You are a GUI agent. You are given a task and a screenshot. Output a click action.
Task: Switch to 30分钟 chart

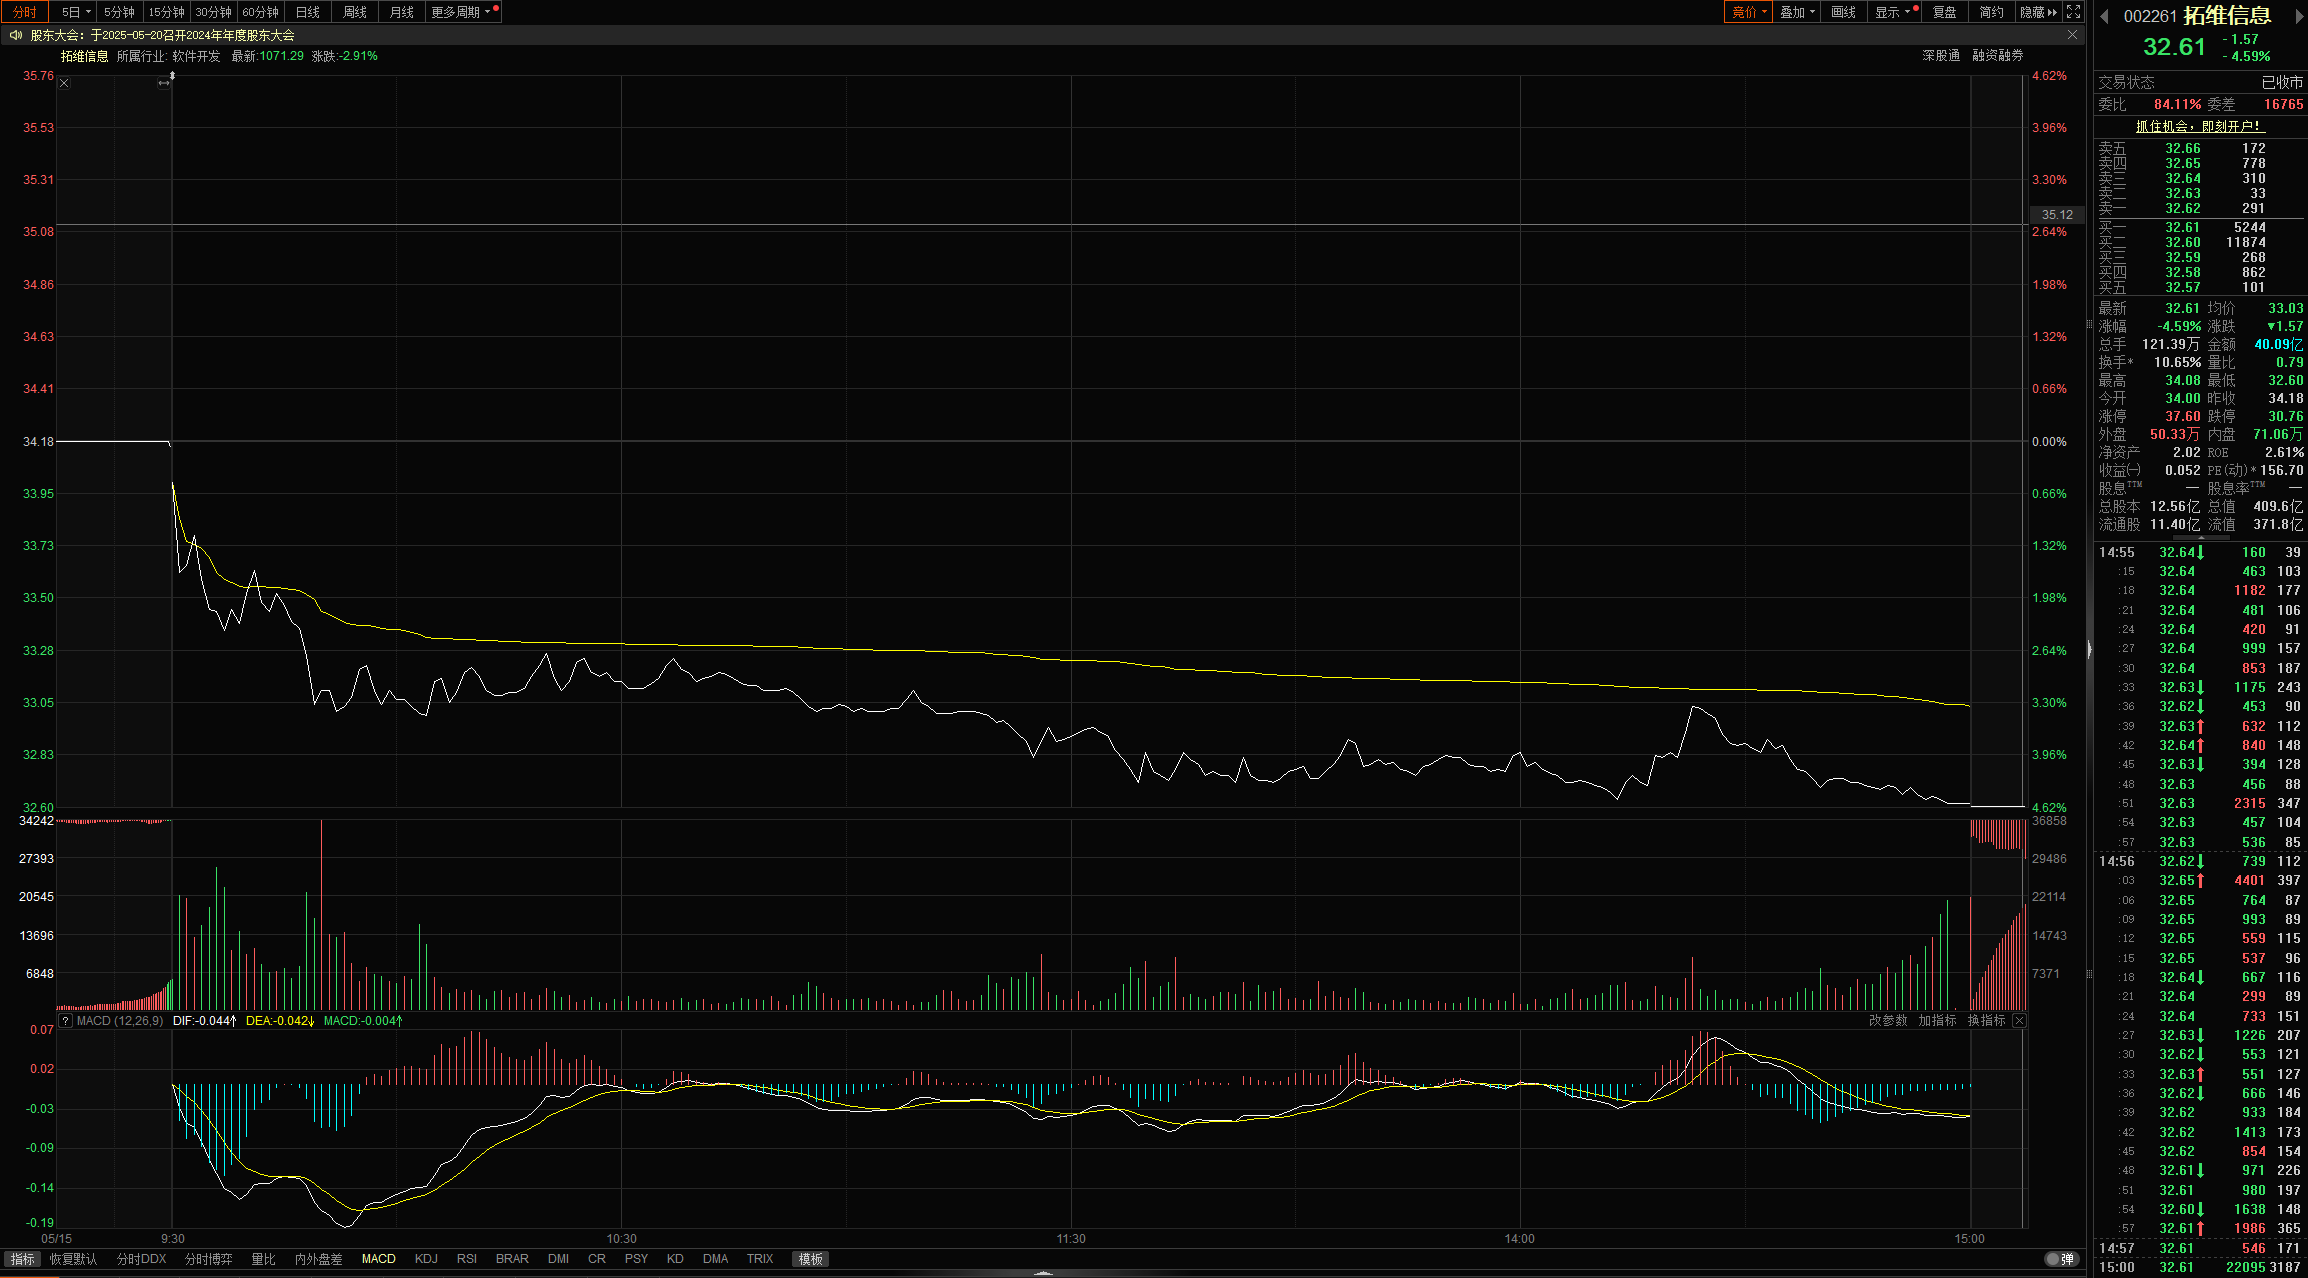pyautogui.click(x=213, y=12)
